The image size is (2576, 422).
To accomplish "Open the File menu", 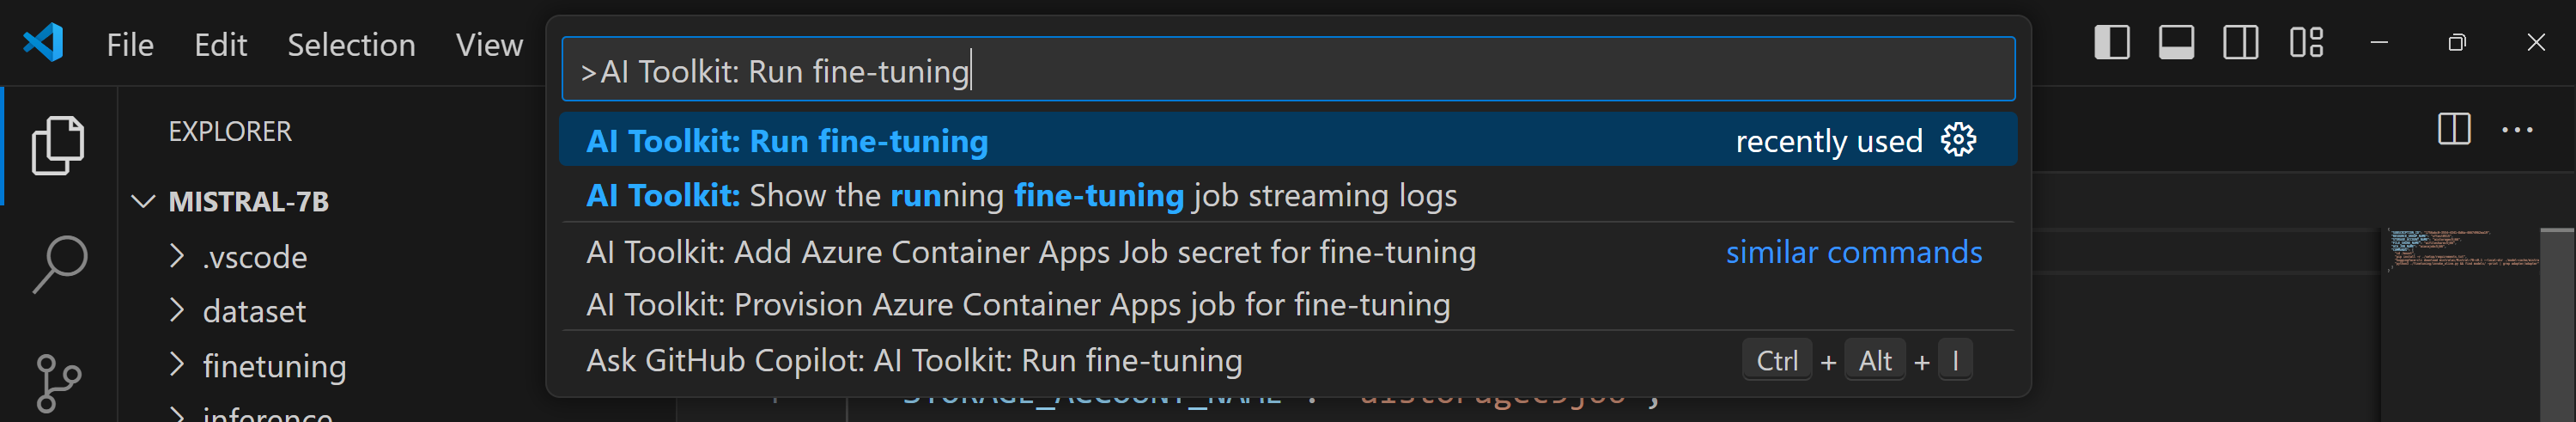I will pos(130,45).
